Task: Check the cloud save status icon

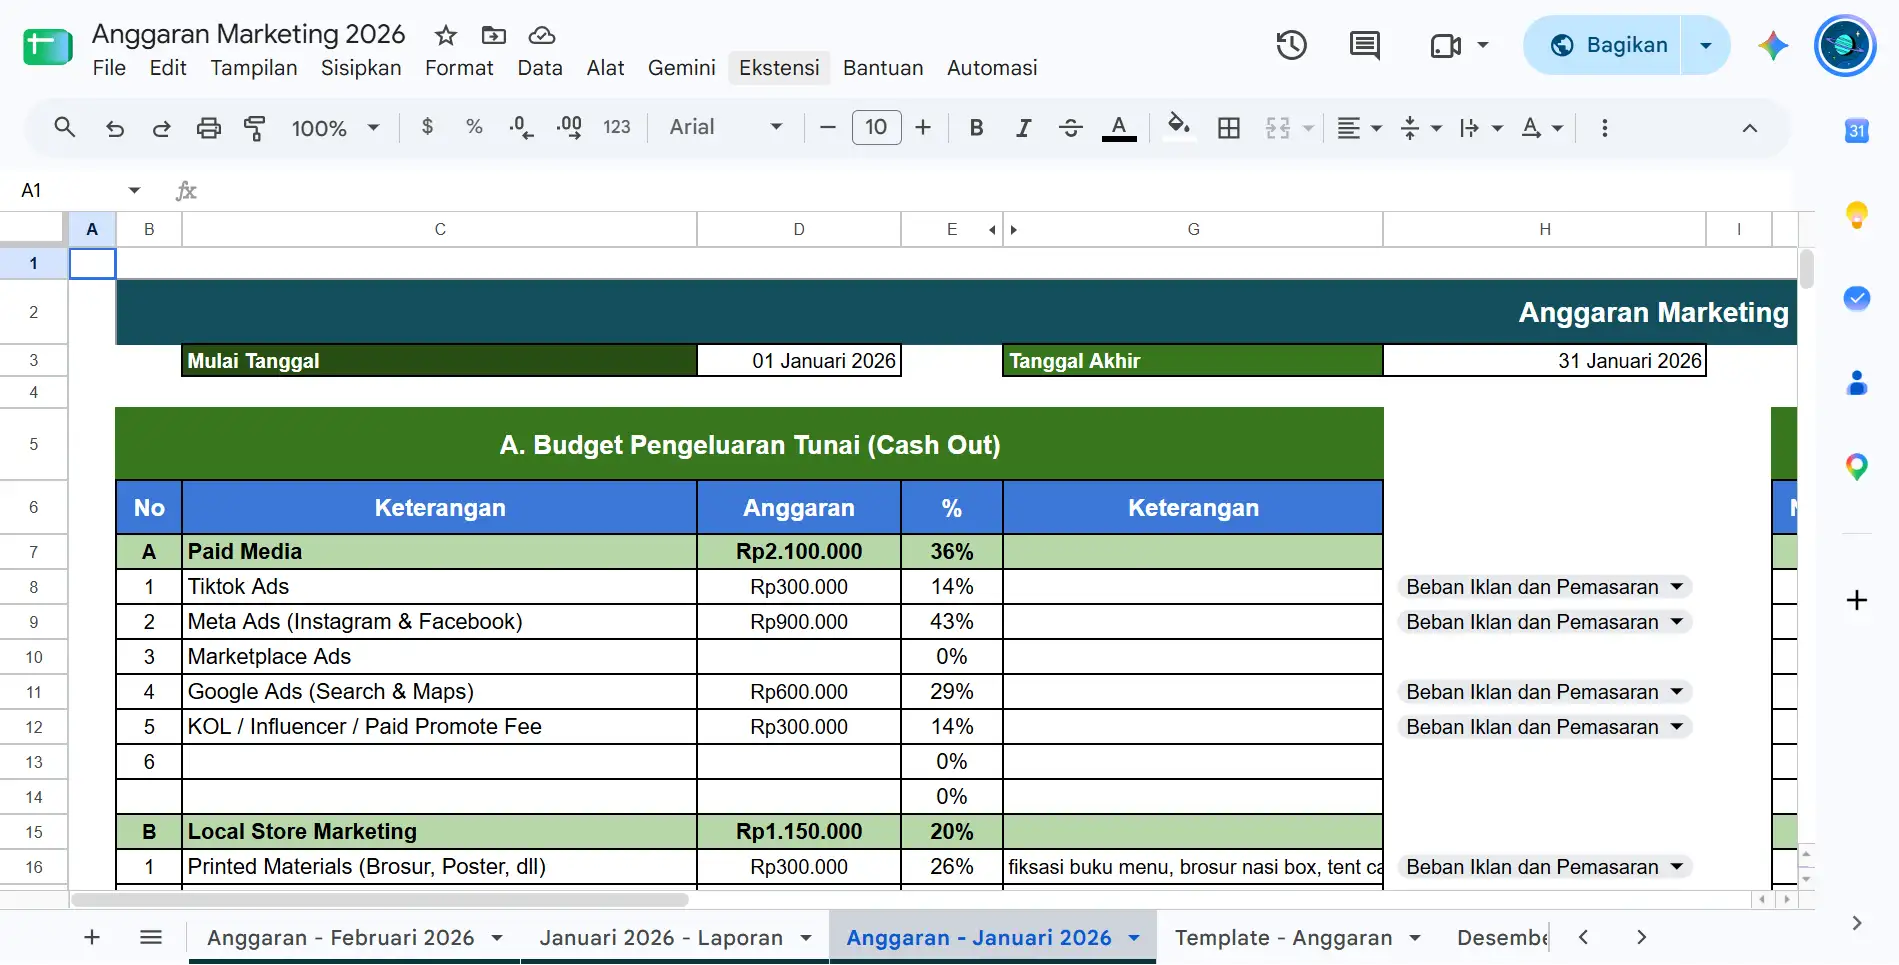Action: [x=542, y=35]
